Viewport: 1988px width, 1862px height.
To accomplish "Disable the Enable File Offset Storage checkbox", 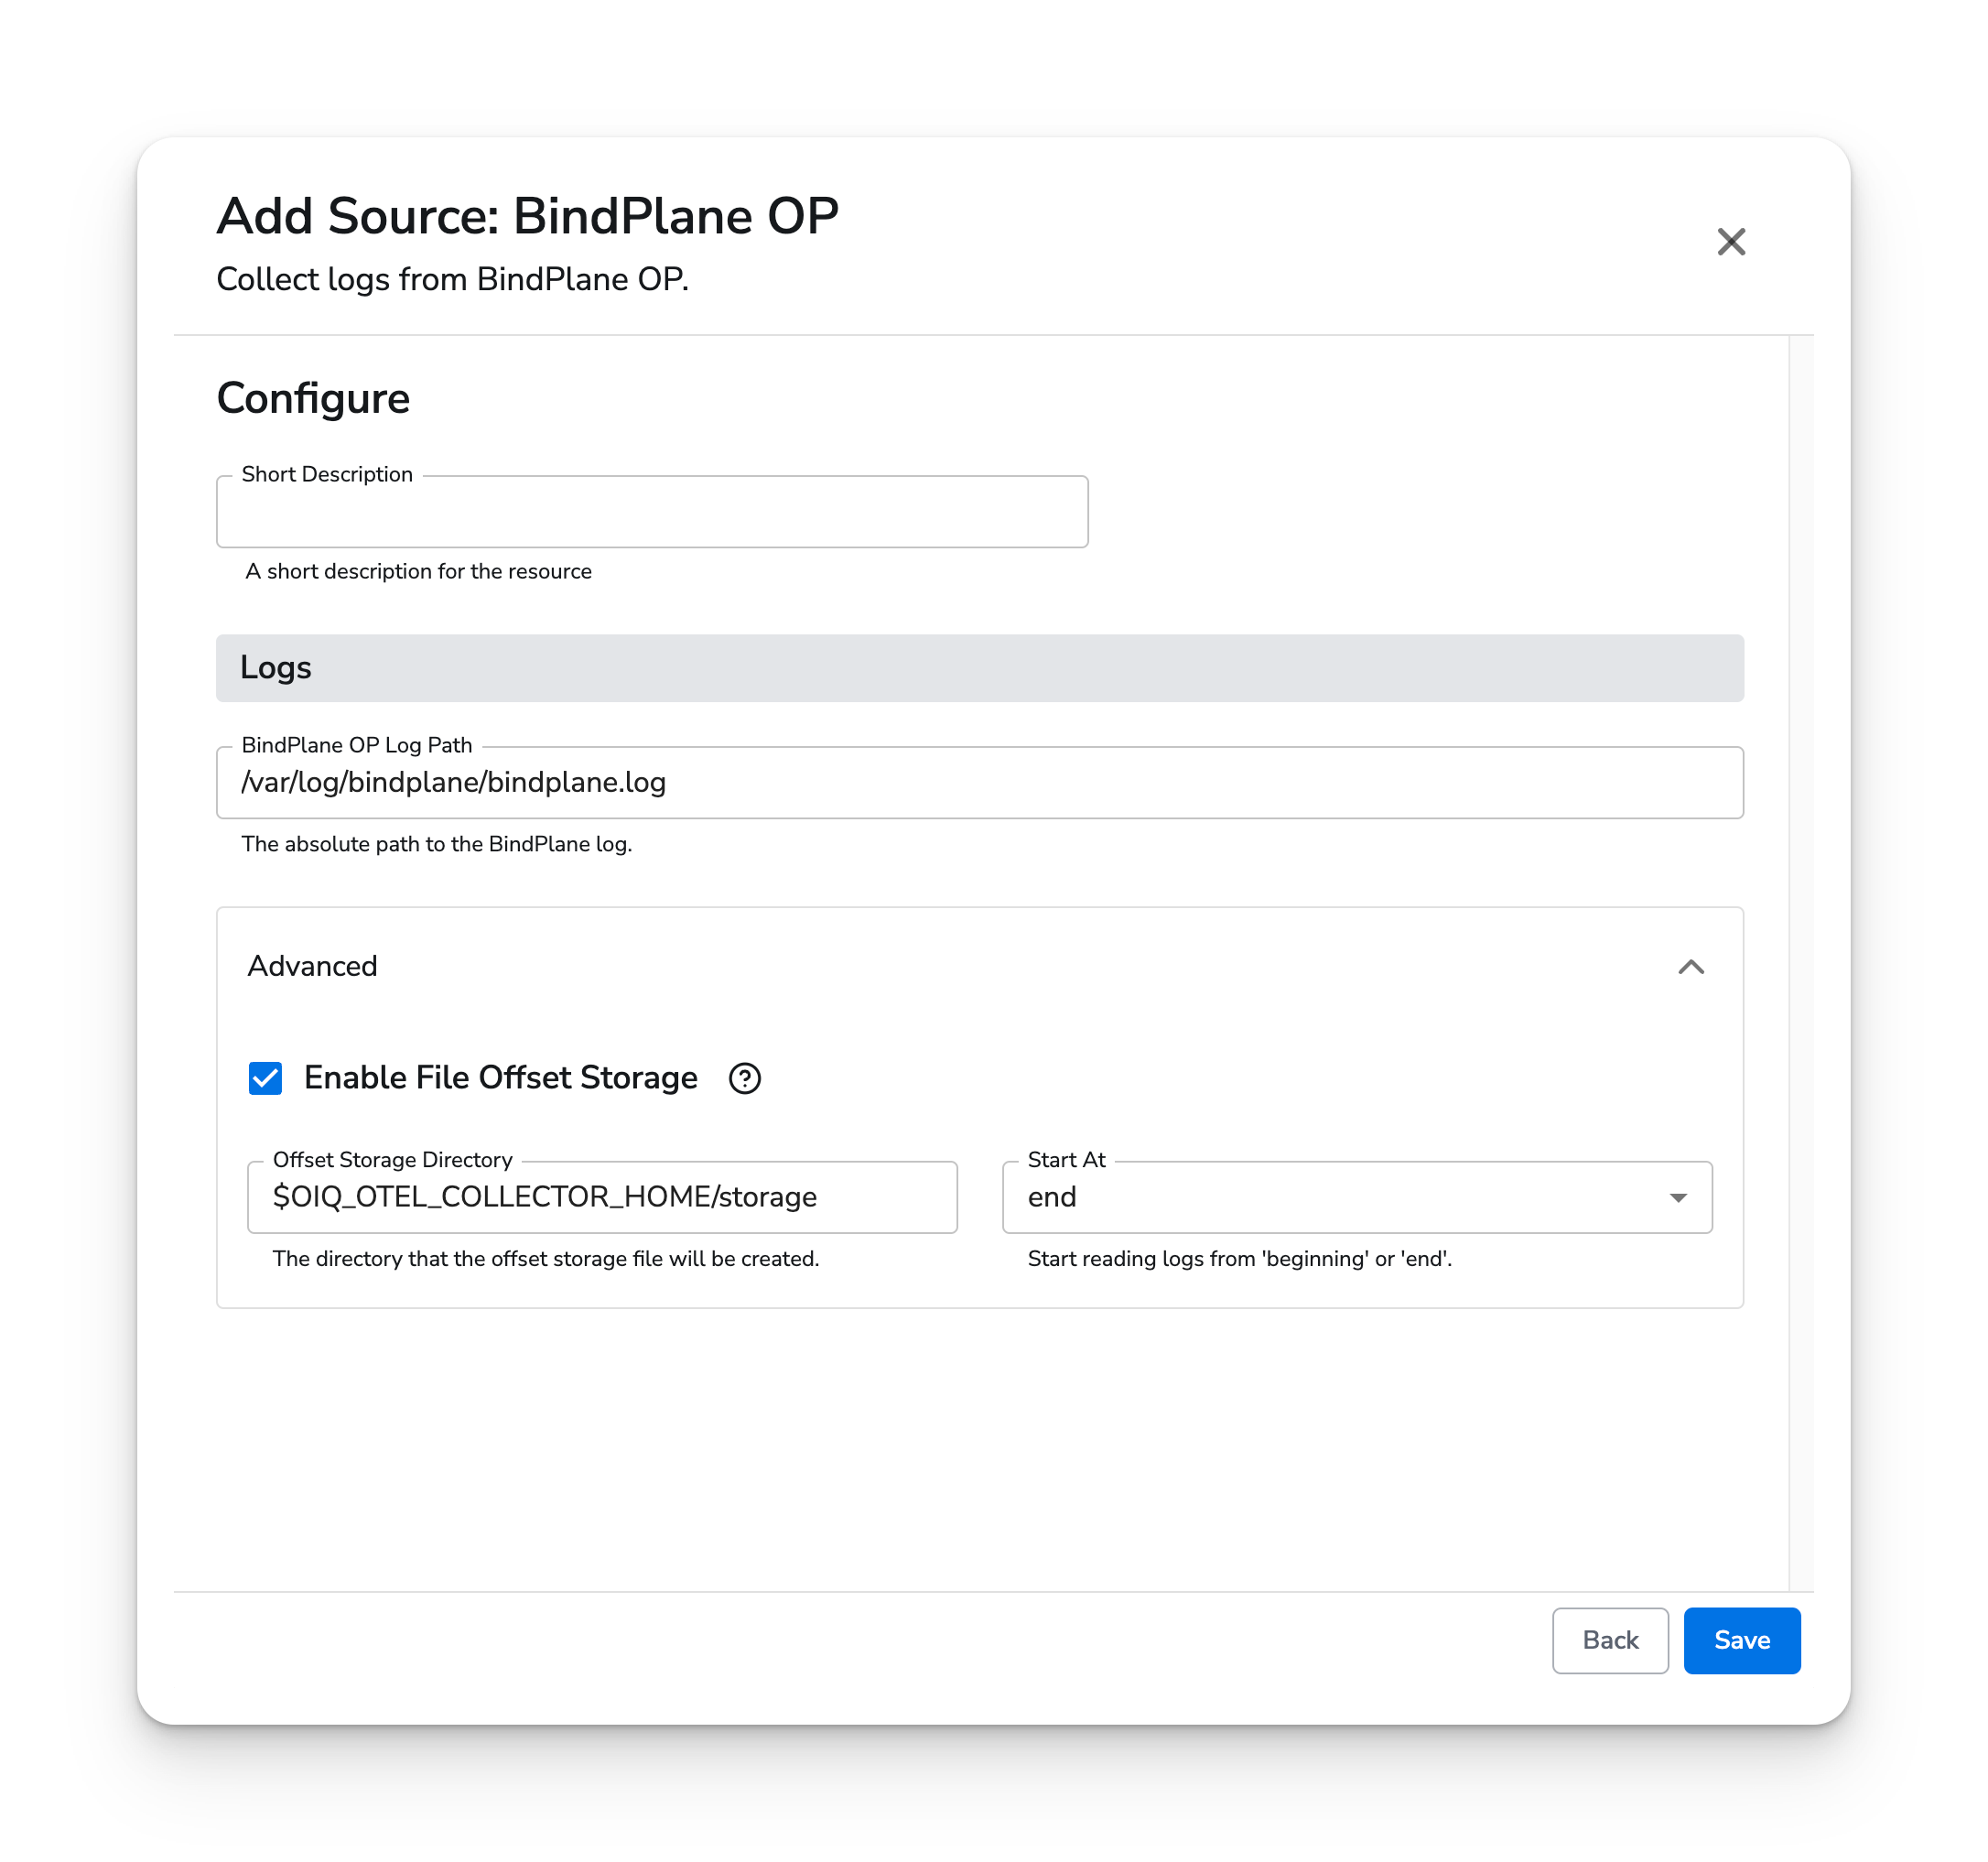I will (265, 1077).
